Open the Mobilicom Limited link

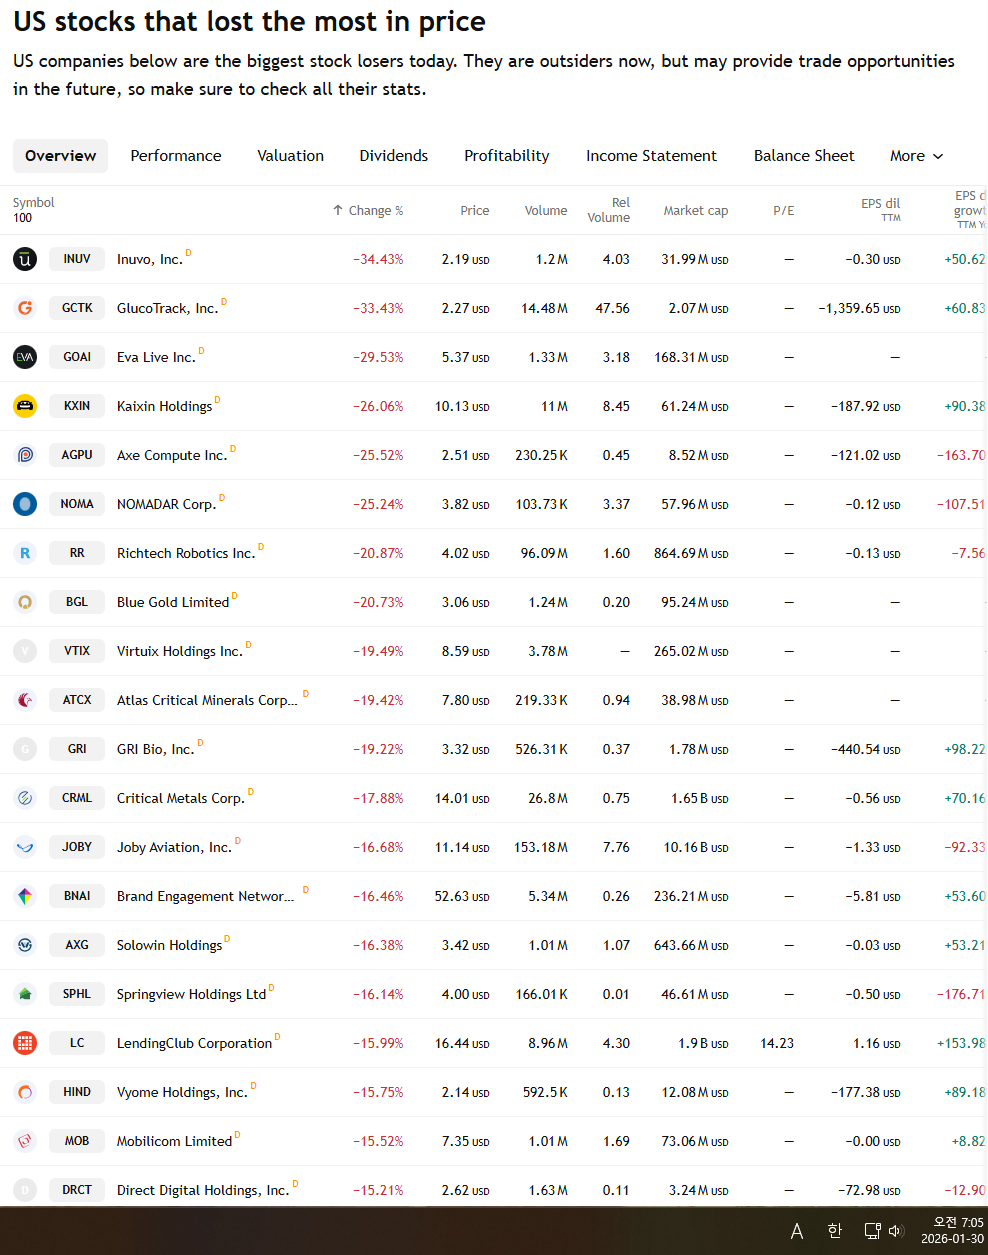tap(174, 1141)
